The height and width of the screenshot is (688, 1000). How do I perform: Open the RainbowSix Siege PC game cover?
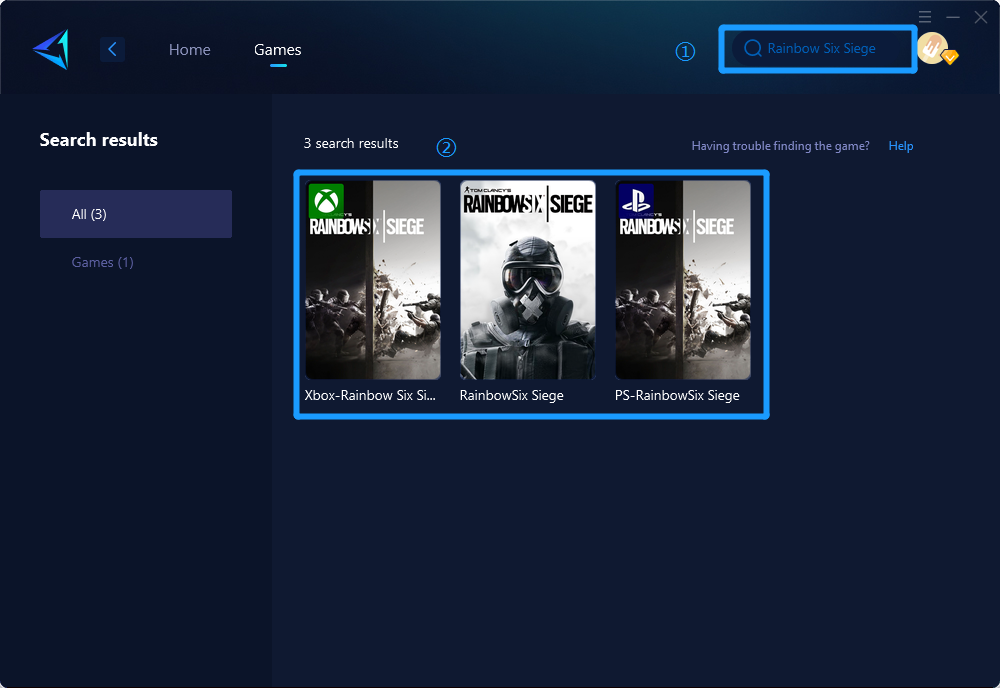click(x=528, y=280)
